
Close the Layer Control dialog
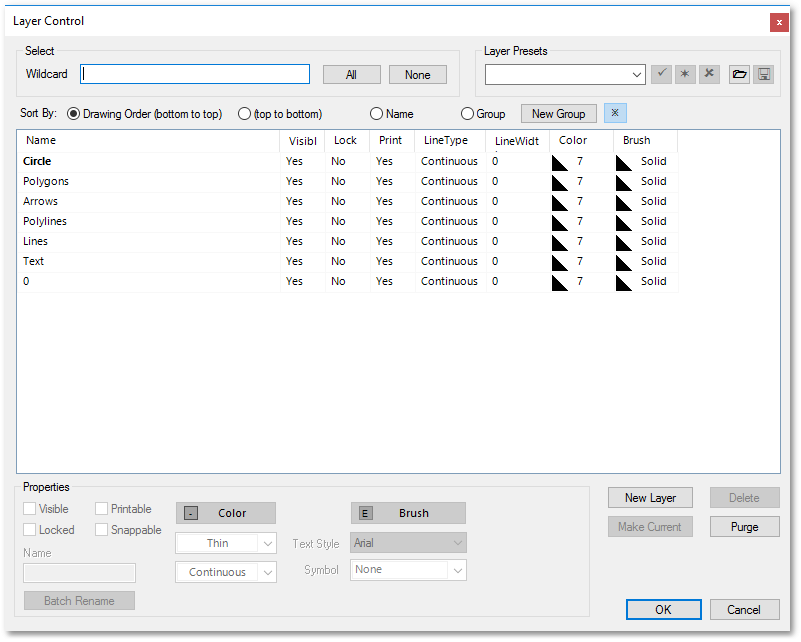[779, 22]
